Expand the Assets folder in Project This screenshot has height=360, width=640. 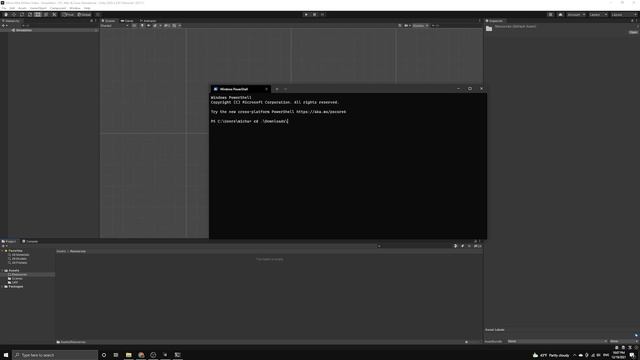[x=2, y=271]
